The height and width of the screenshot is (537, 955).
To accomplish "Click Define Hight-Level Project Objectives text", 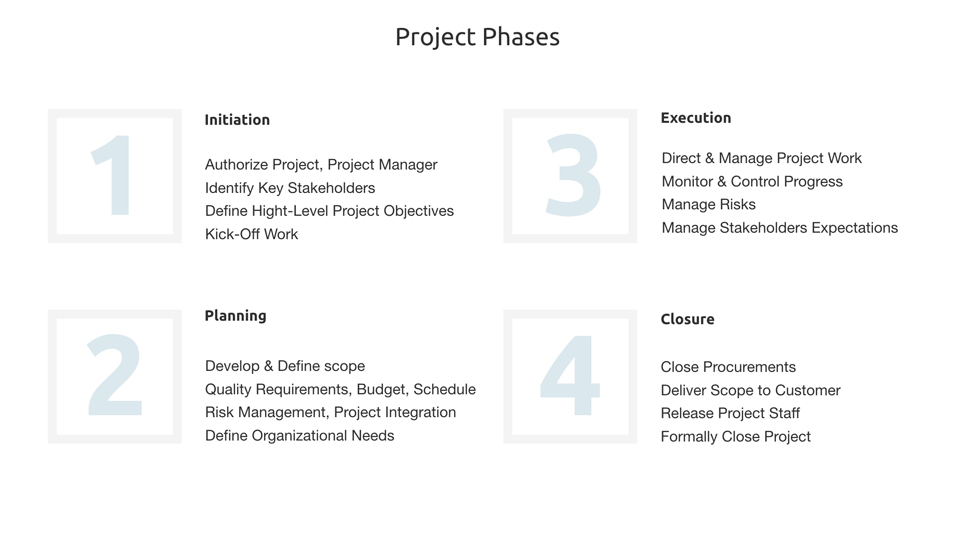I will pos(329,211).
